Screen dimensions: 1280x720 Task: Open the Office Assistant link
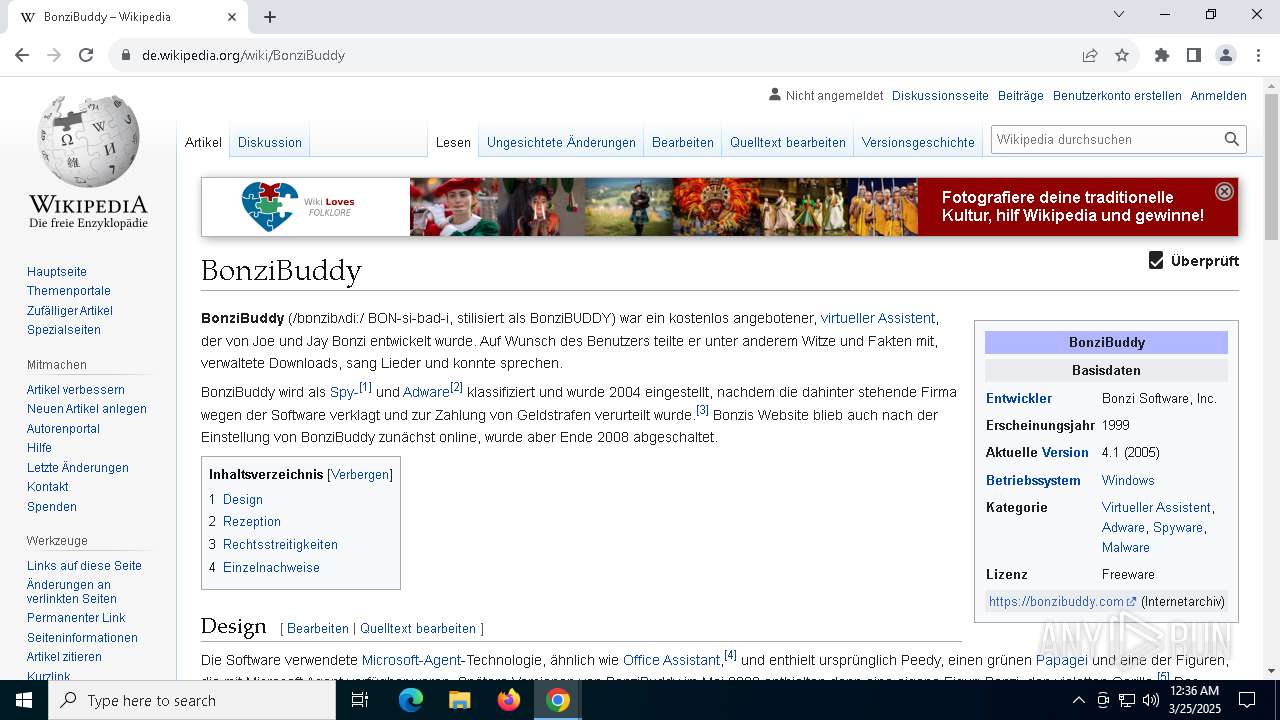[671, 660]
